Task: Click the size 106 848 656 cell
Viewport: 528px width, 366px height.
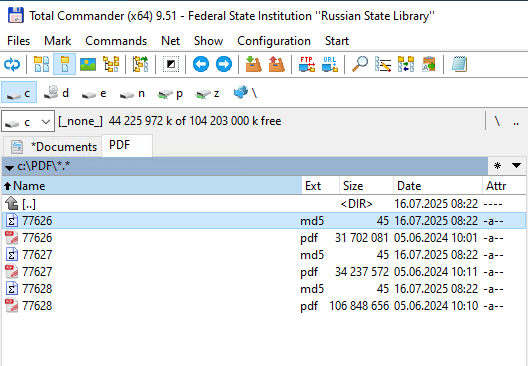Action: click(x=359, y=306)
